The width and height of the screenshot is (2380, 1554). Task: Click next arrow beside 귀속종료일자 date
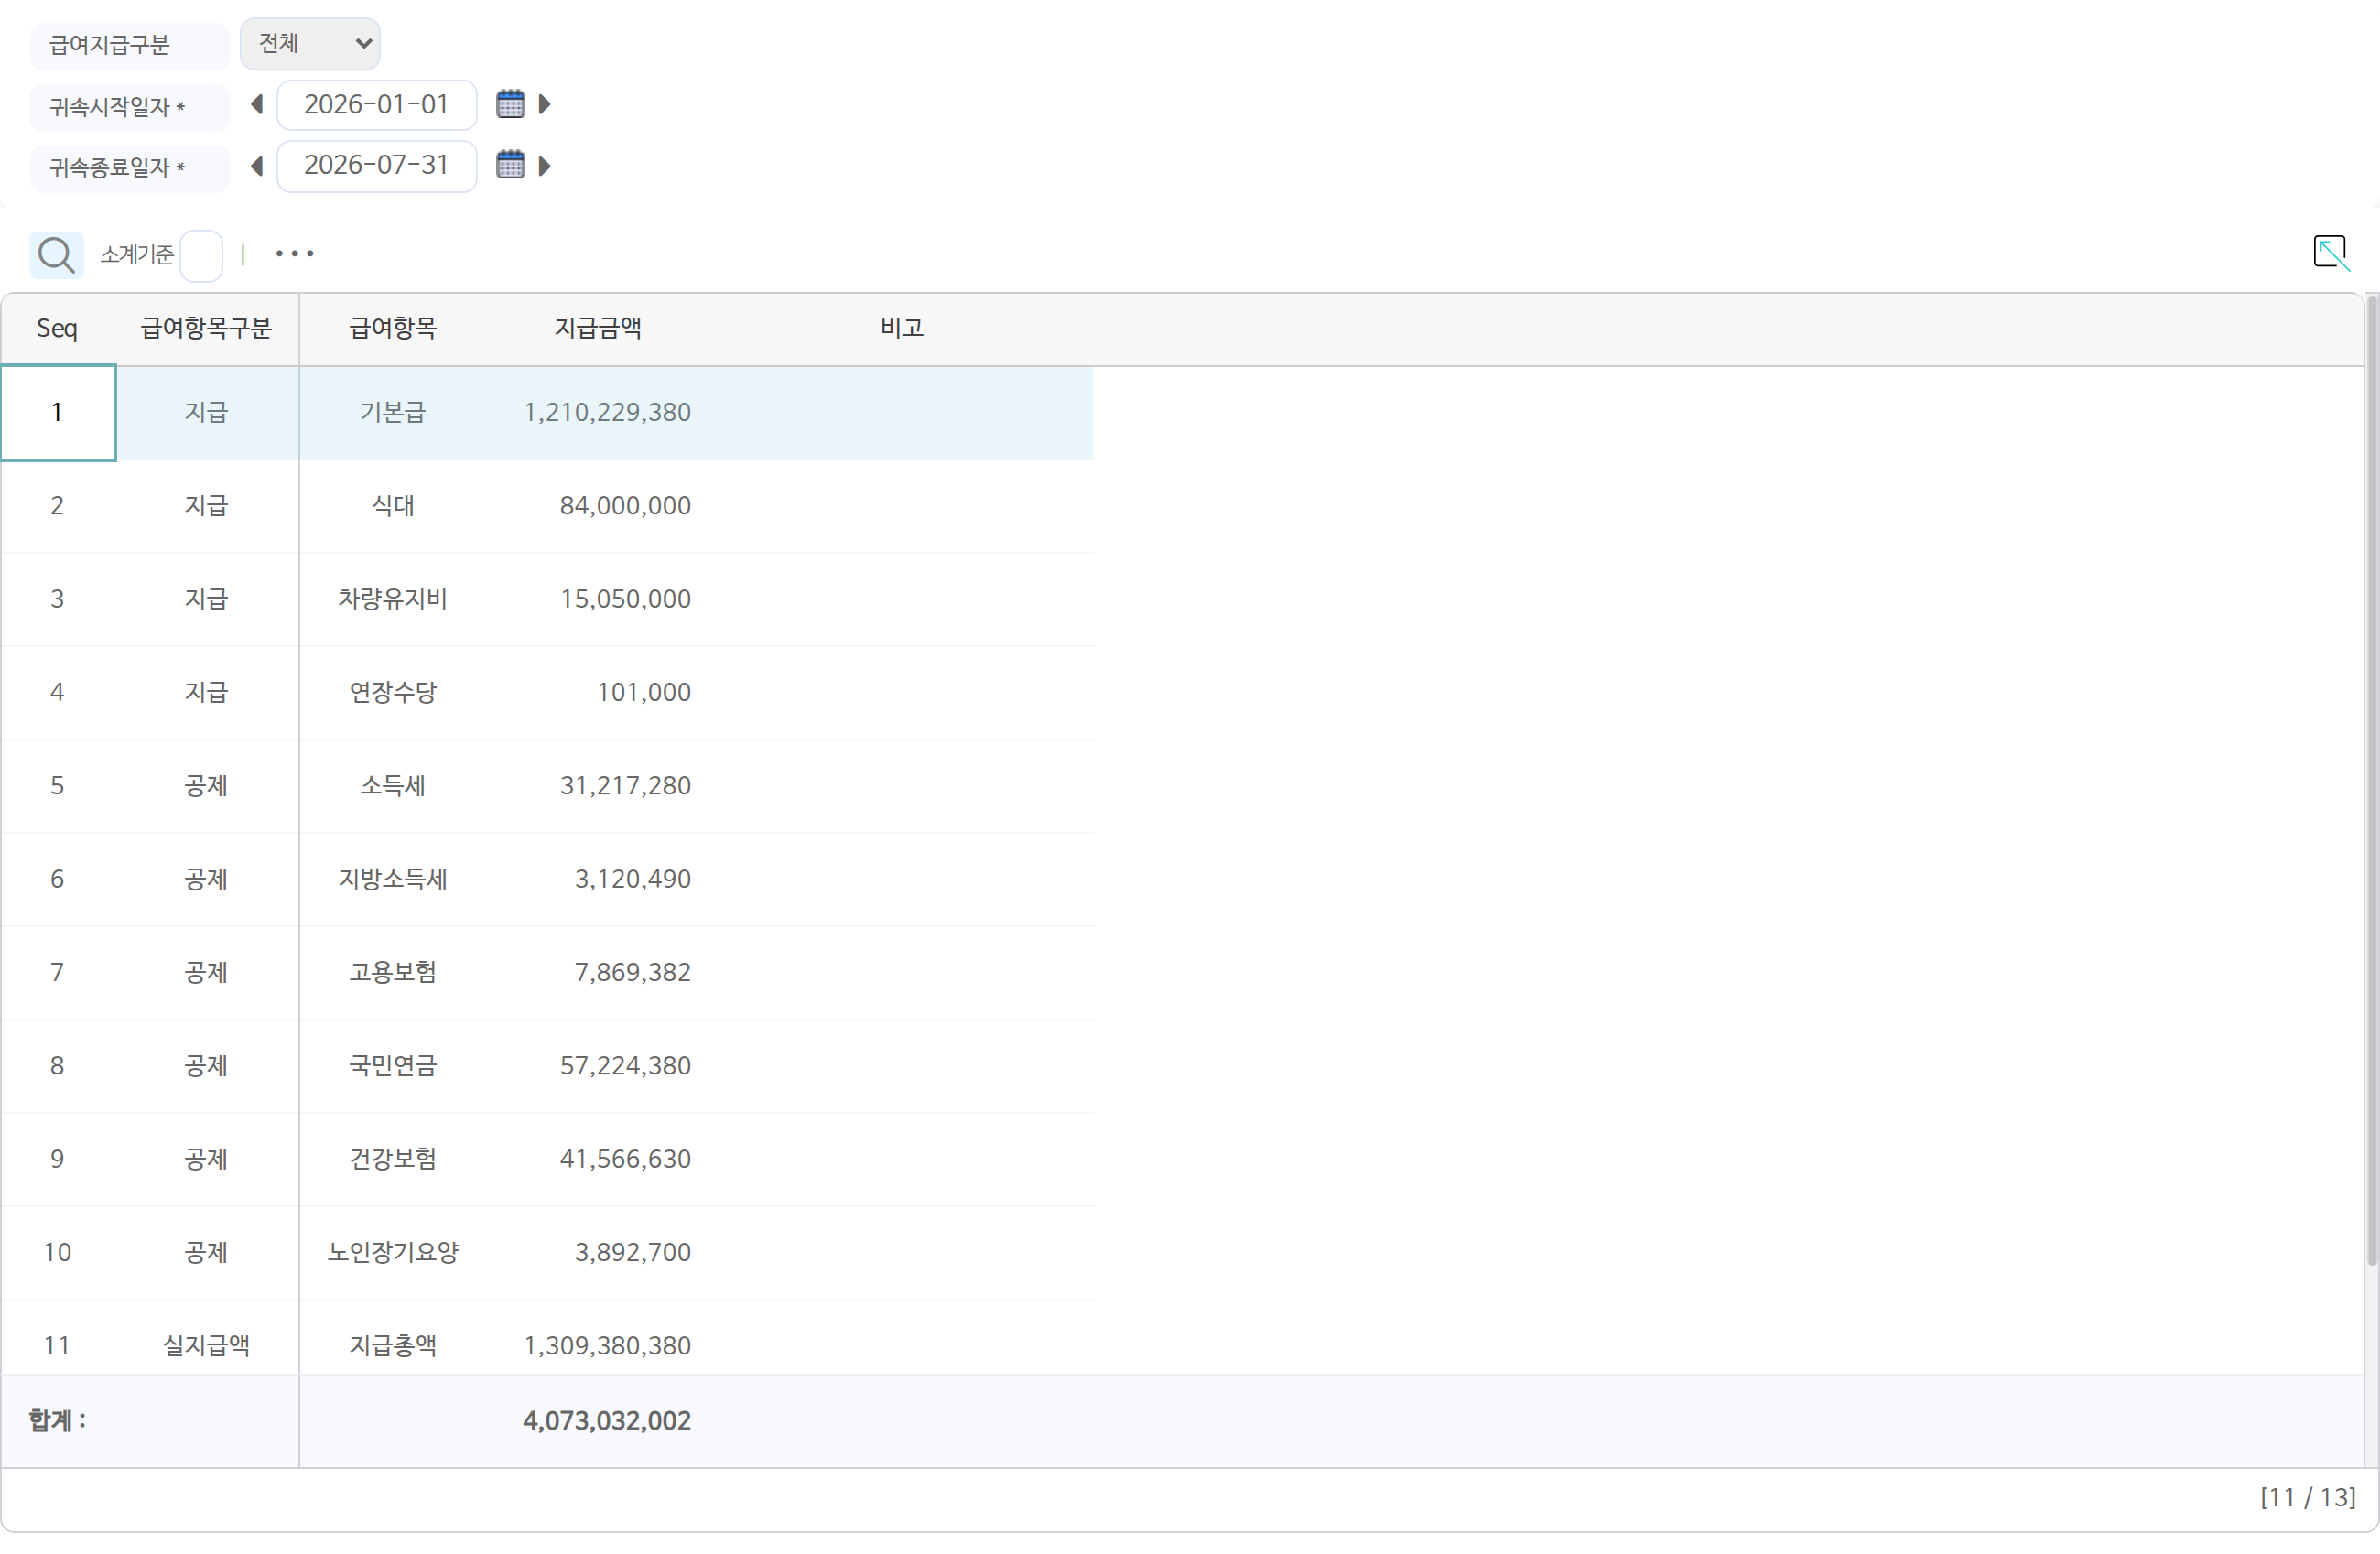tap(545, 166)
